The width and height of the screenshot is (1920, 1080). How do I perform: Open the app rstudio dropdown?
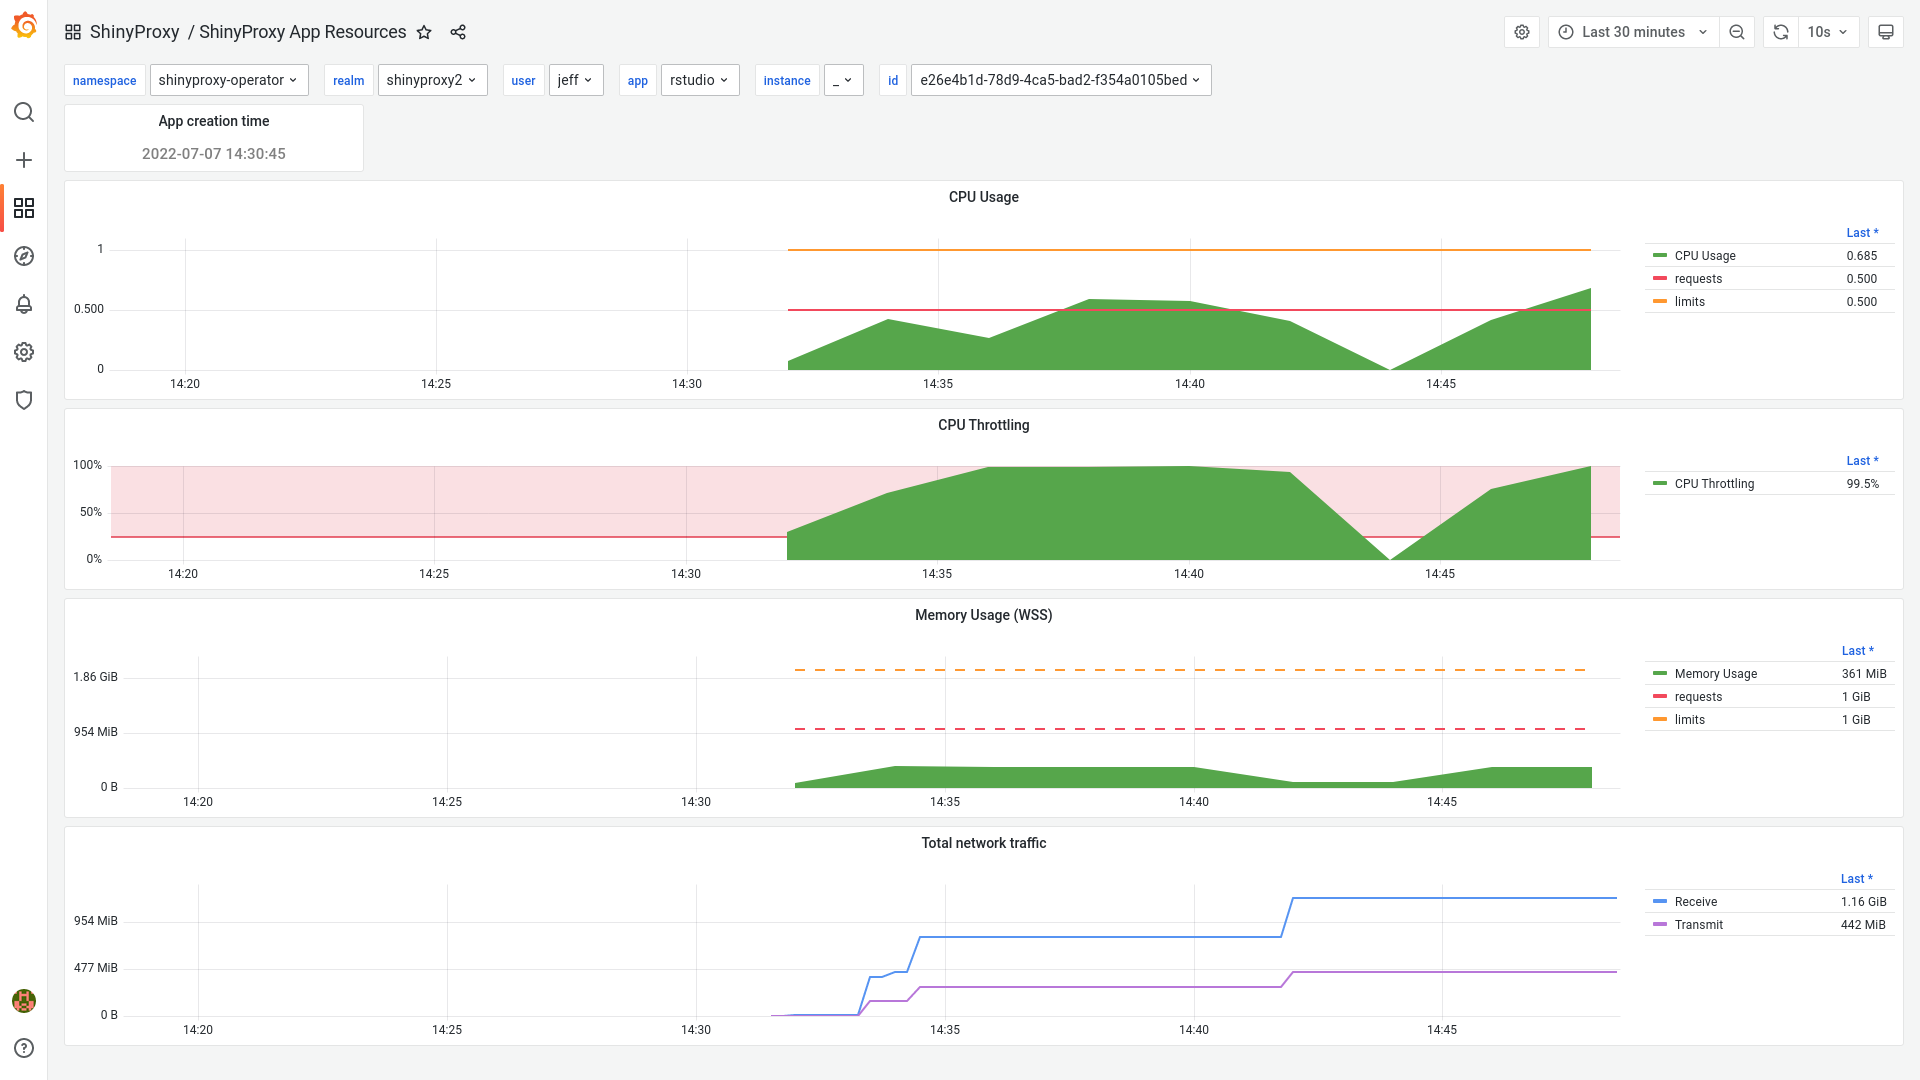(x=699, y=80)
